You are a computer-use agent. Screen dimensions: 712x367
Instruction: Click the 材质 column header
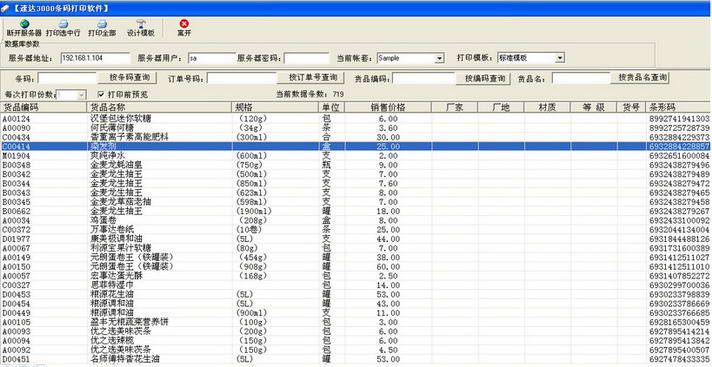pos(548,107)
